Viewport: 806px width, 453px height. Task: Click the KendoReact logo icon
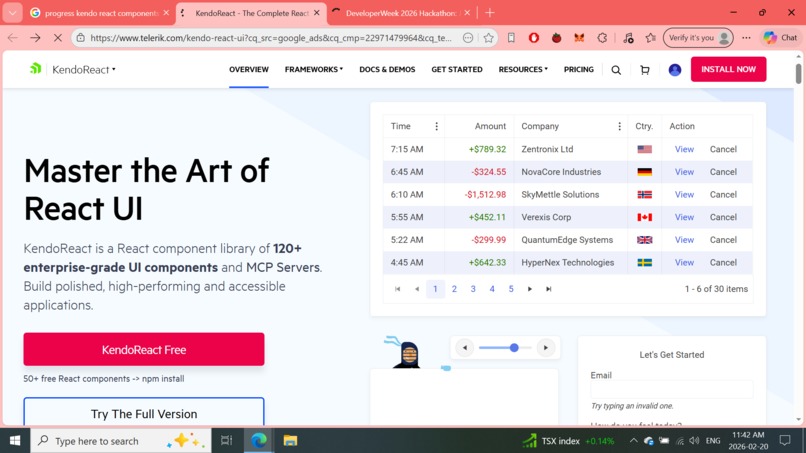tap(35, 68)
